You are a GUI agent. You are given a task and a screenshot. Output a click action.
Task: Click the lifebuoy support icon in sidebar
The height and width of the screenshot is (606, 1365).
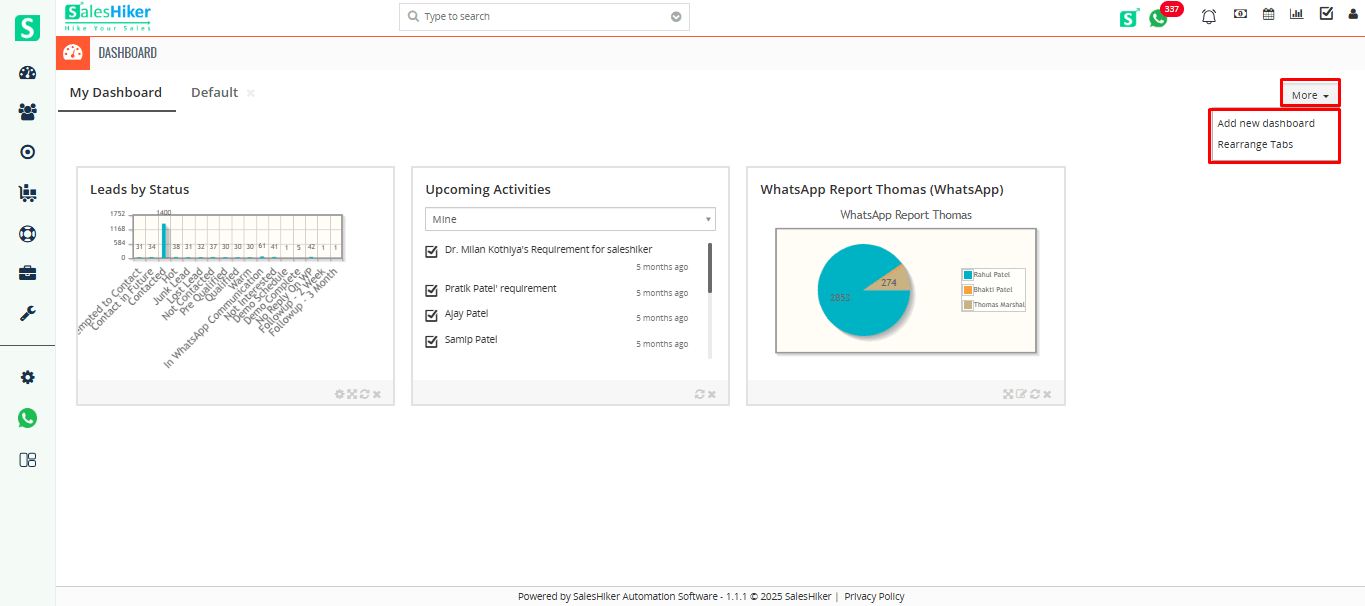[x=27, y=233]
